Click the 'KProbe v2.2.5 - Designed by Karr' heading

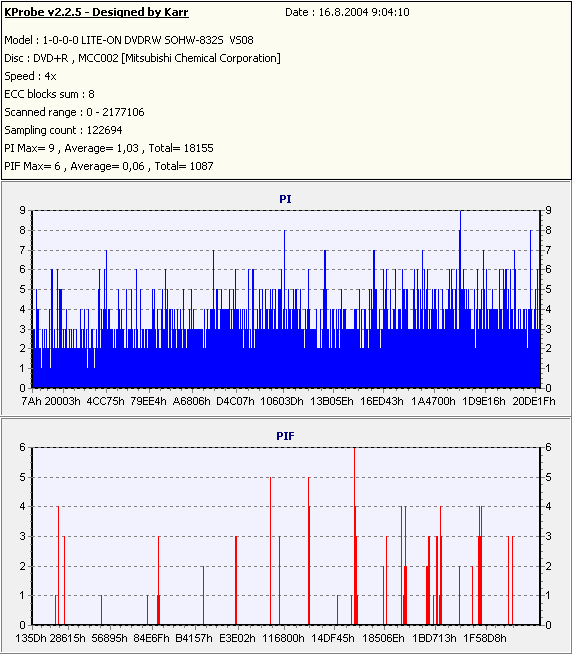point(96,12)
